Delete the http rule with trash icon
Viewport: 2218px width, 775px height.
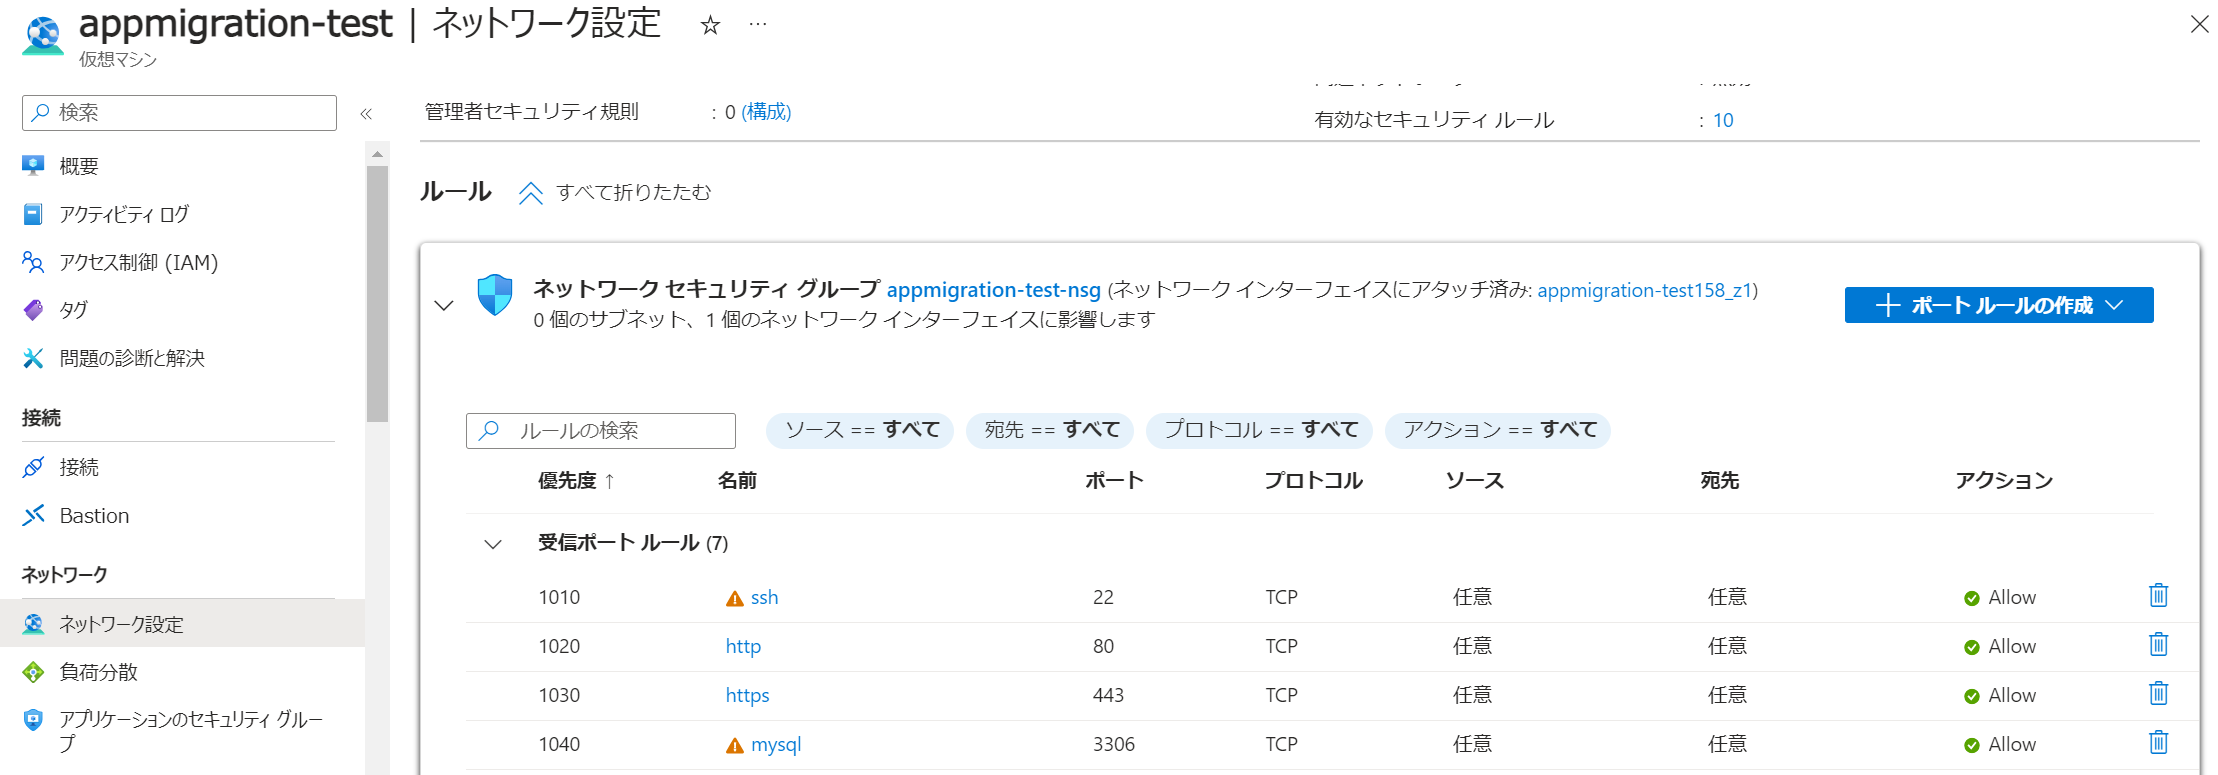click(x=2159, y=645)
